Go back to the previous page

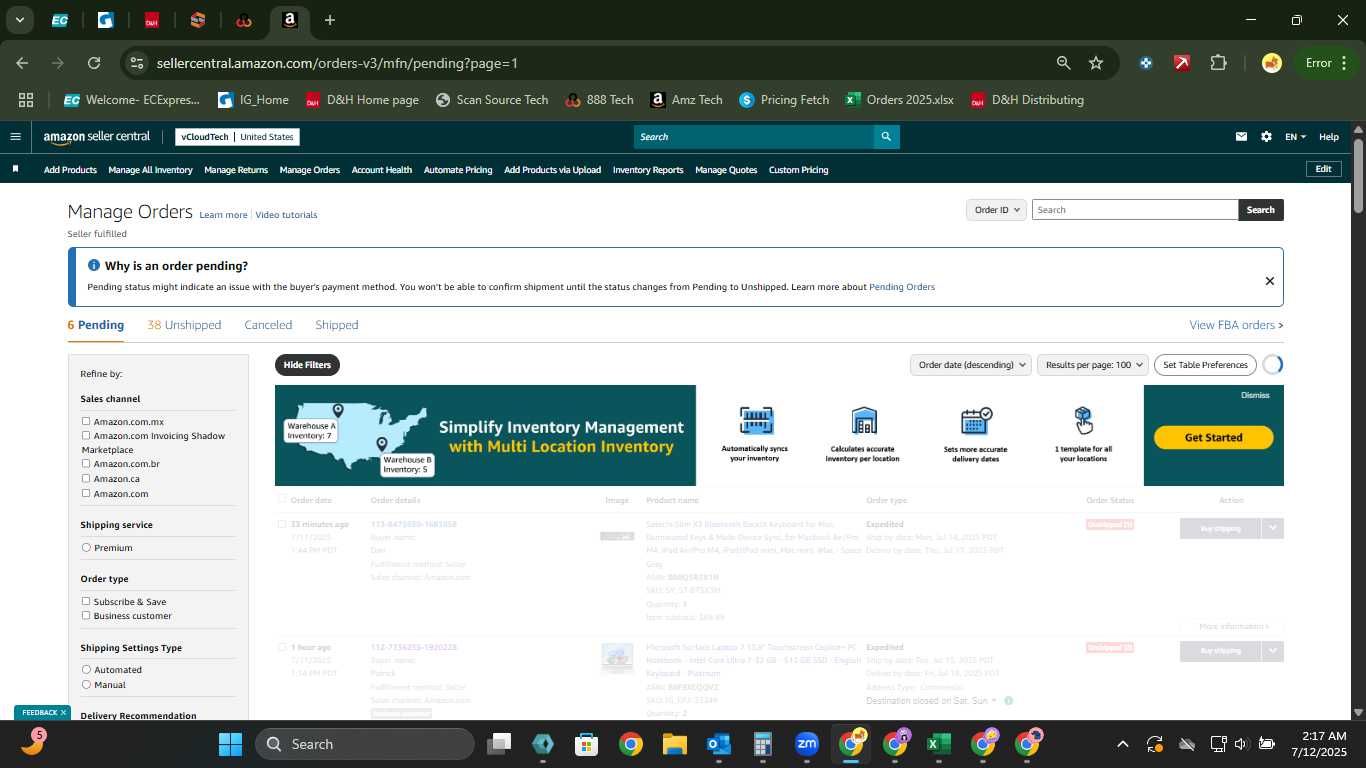pos(22,63)
